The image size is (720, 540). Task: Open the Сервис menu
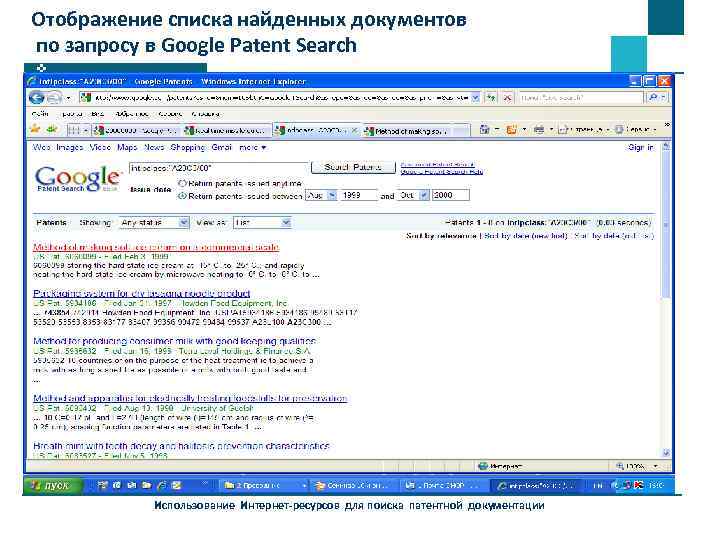pyautogui.click(x=170, y=114)
